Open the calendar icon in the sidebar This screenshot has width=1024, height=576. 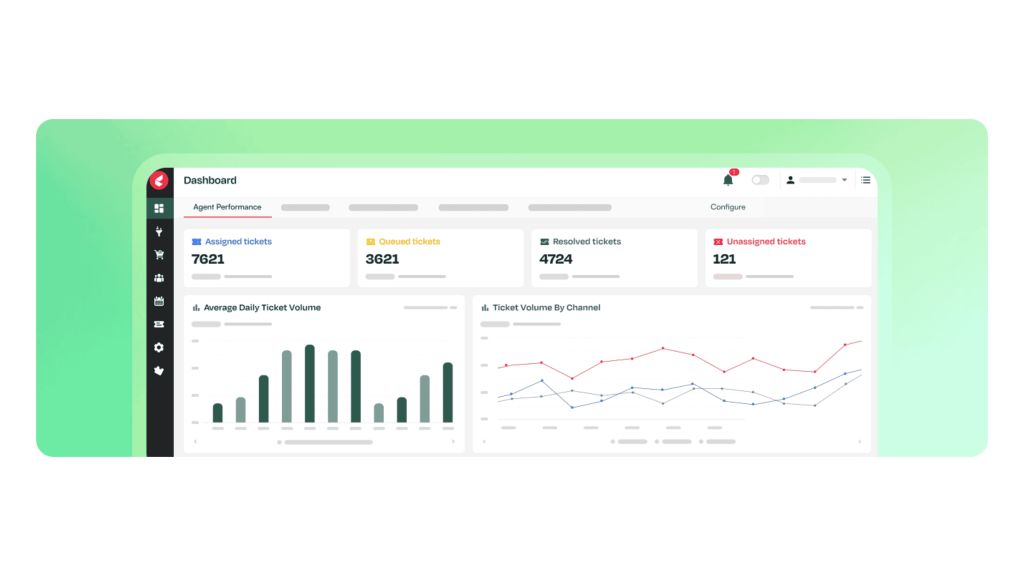[160, 302]
